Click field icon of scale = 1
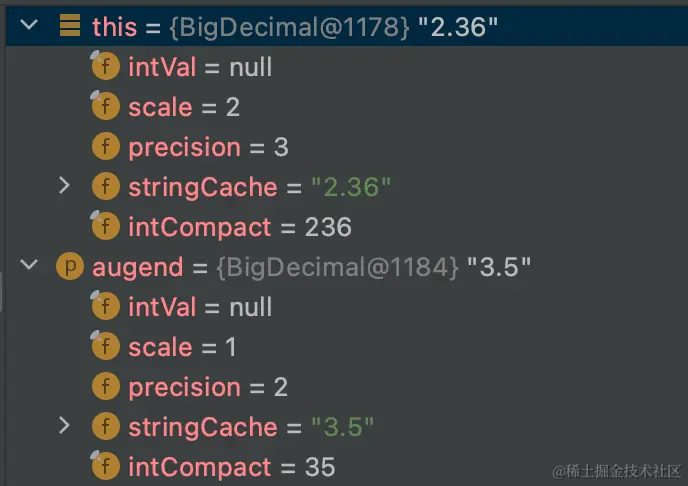 click(105, 346)
